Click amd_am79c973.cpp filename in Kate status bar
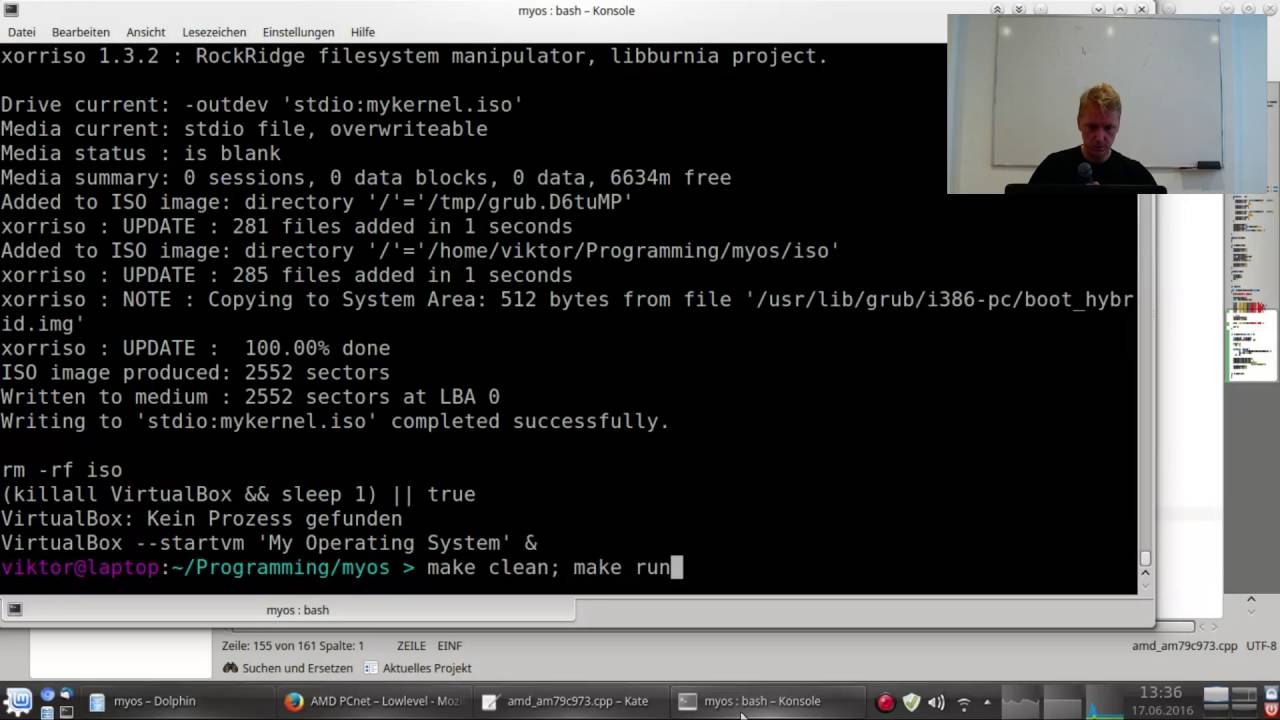This screenshot has height=720, width=1280. coord(1185,646)
